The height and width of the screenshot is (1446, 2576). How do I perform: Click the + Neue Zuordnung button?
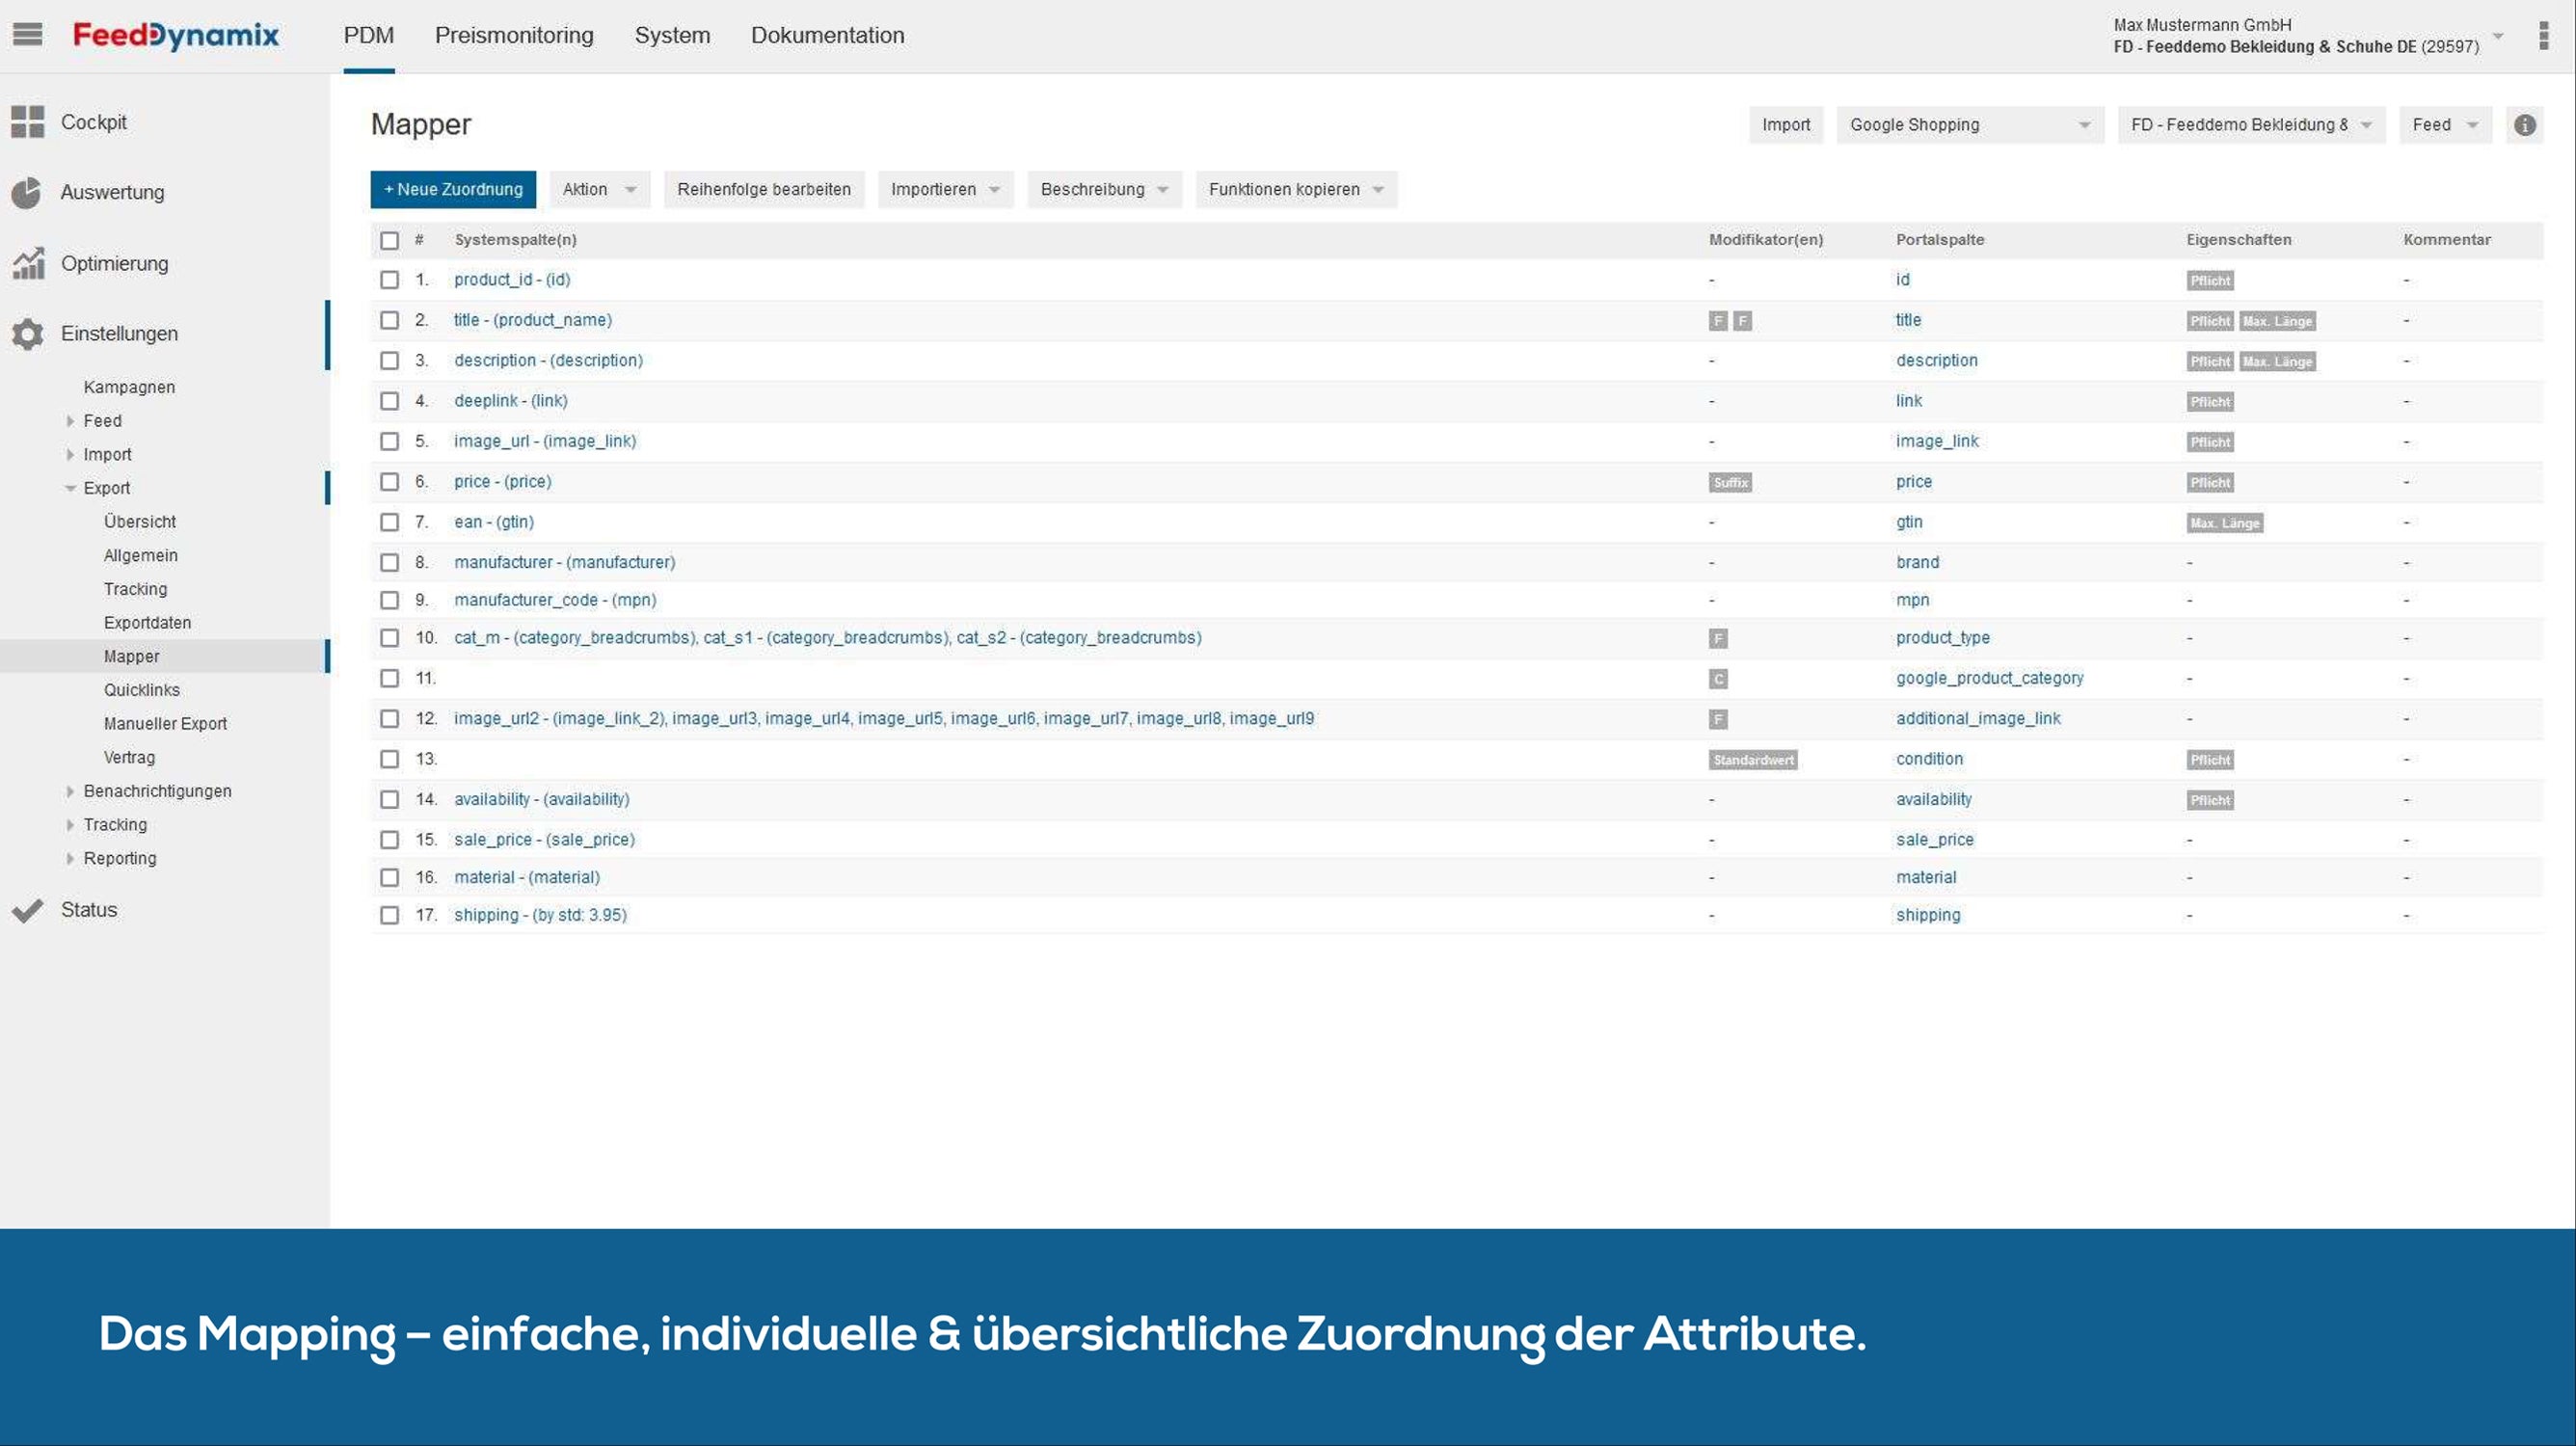[453, 190]
